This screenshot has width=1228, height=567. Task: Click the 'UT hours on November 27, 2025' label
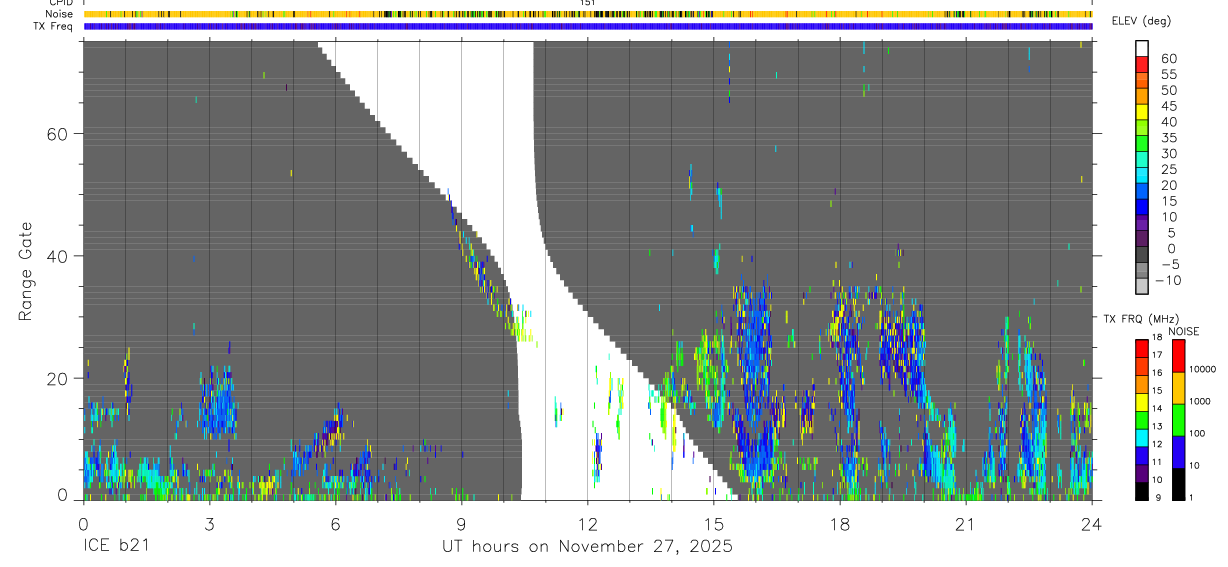click(588, 547)
